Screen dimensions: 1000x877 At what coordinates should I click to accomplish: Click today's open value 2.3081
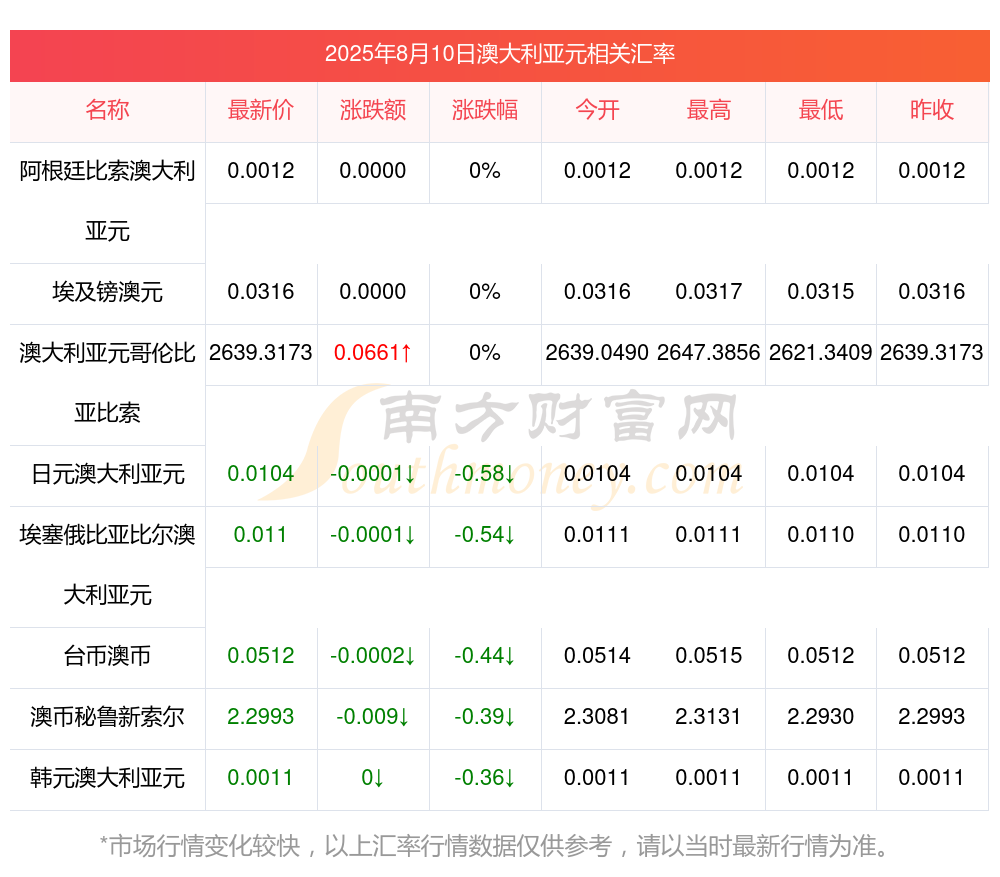(597, 717)
